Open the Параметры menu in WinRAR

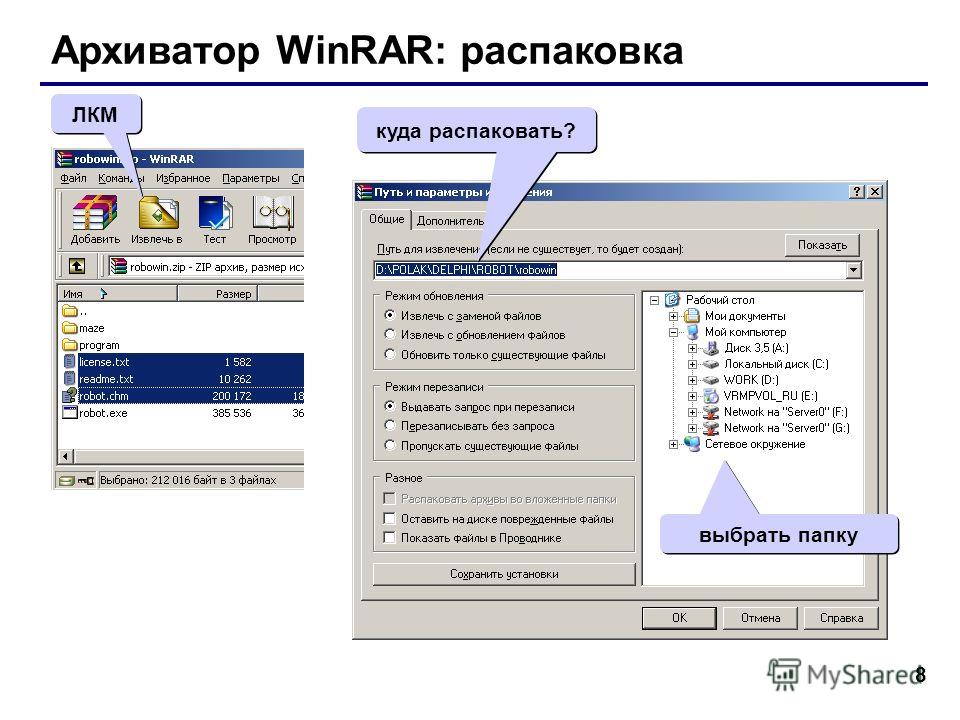[250, 178]
